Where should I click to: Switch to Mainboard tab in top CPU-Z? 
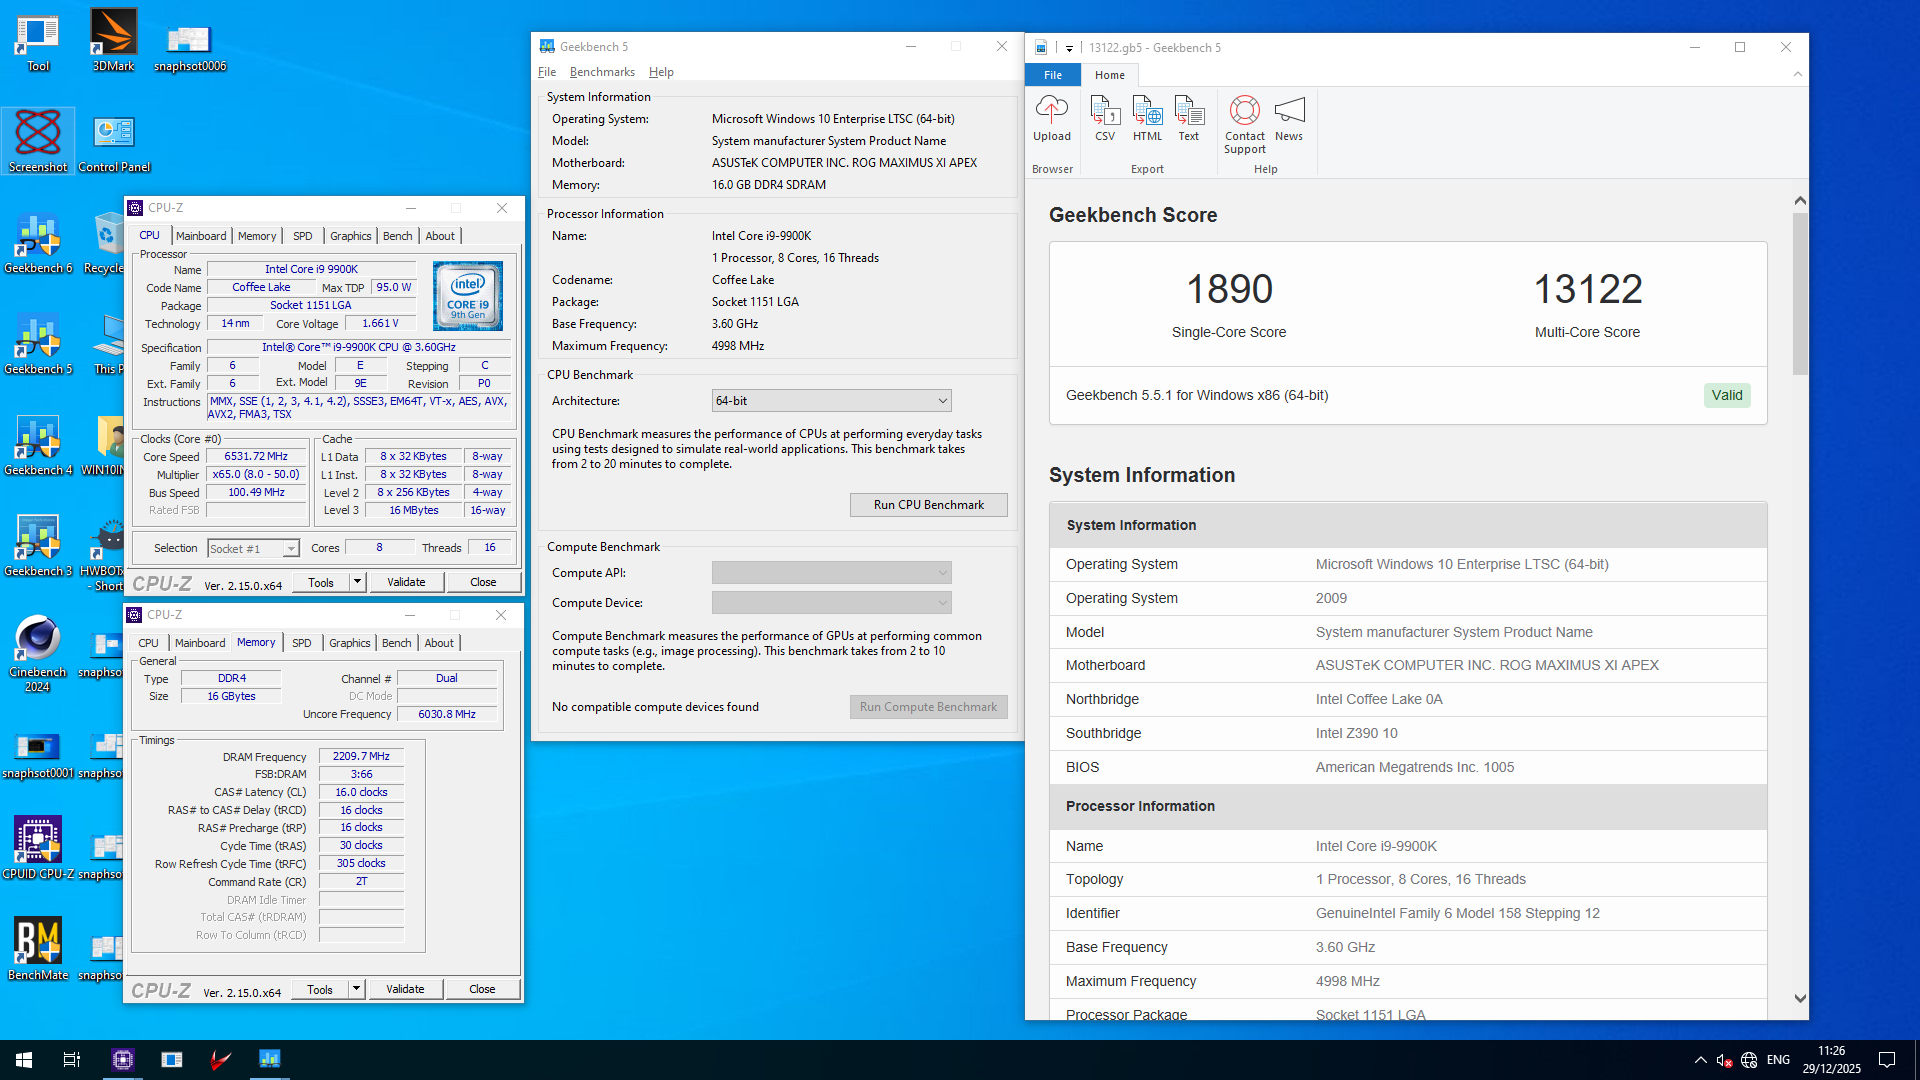(x=201, y=236)
